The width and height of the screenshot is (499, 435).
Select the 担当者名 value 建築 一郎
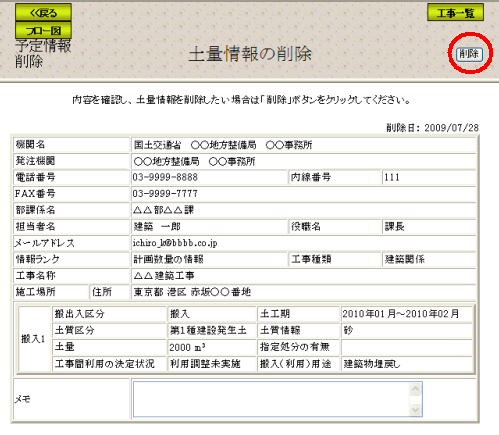point(157,227)
